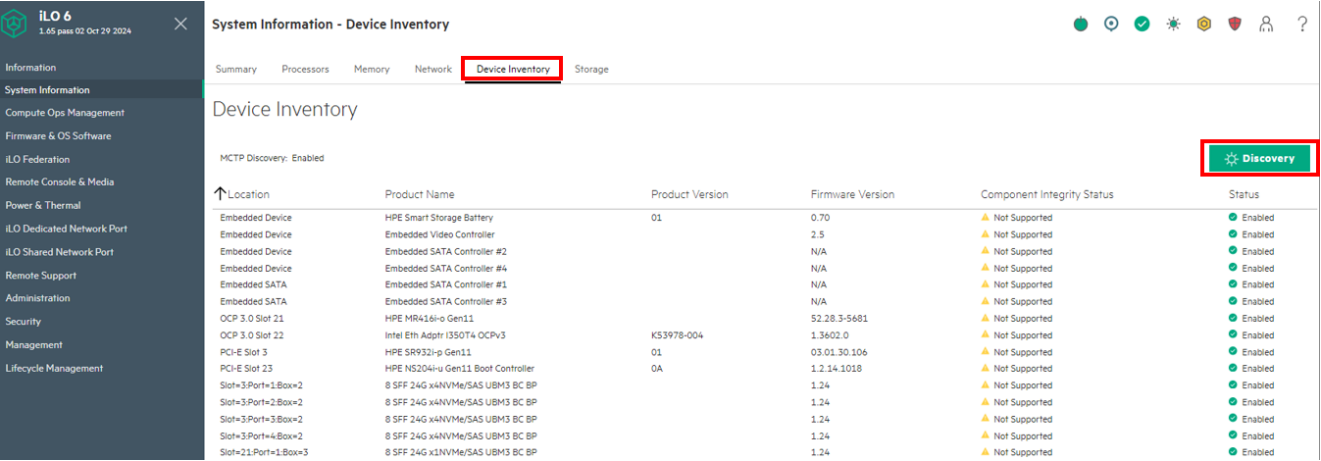Click Embedded SATA Controller #1 cell

446,285
